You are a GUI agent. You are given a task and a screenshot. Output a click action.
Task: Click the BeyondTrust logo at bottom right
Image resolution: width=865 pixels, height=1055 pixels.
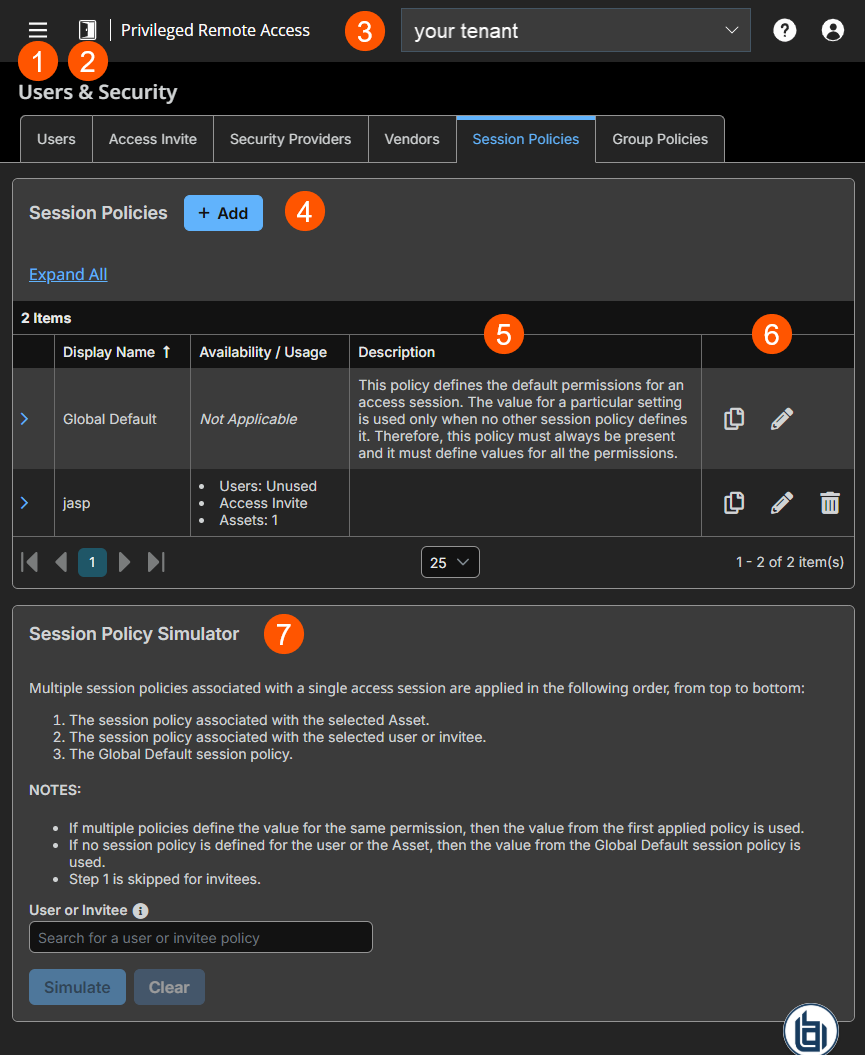[x=810, y=1028]
